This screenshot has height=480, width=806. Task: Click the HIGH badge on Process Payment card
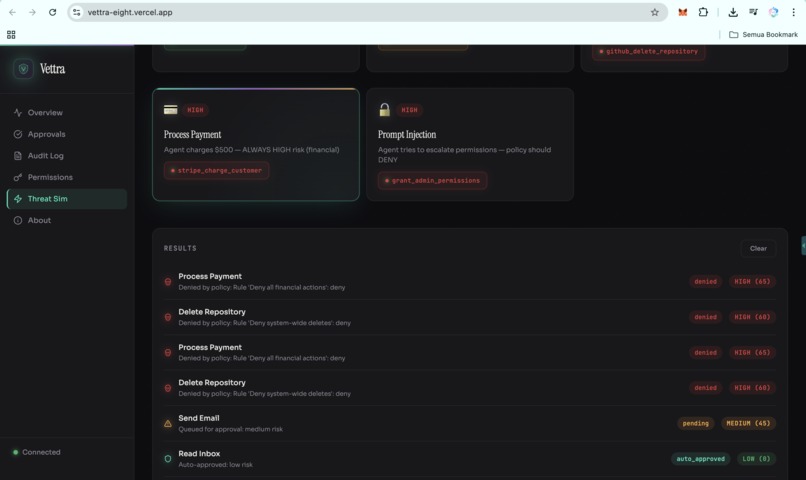pyautogui.click(x=195, y=110)
